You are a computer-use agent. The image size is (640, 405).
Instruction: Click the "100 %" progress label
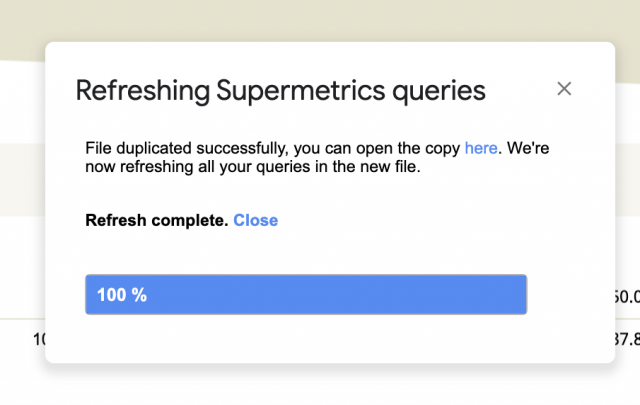[122, 295]
